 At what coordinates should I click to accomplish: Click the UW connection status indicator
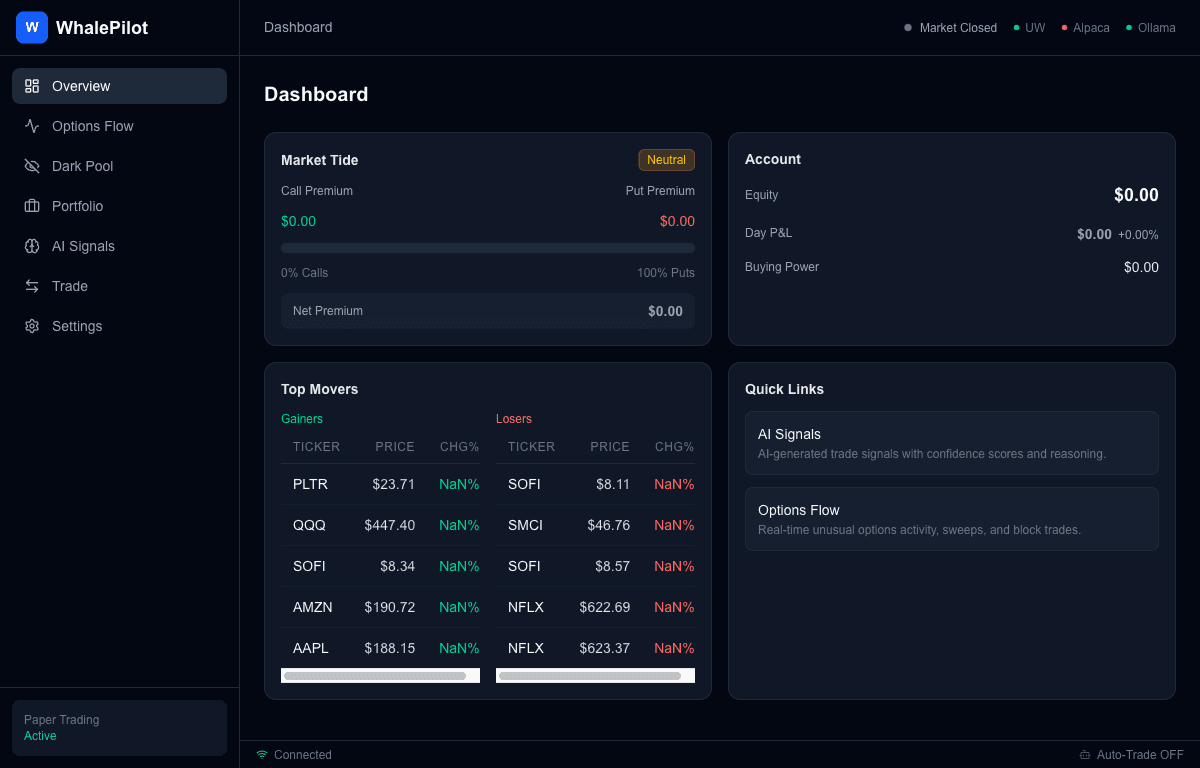pyautogui.click(x=1028, y=27)
